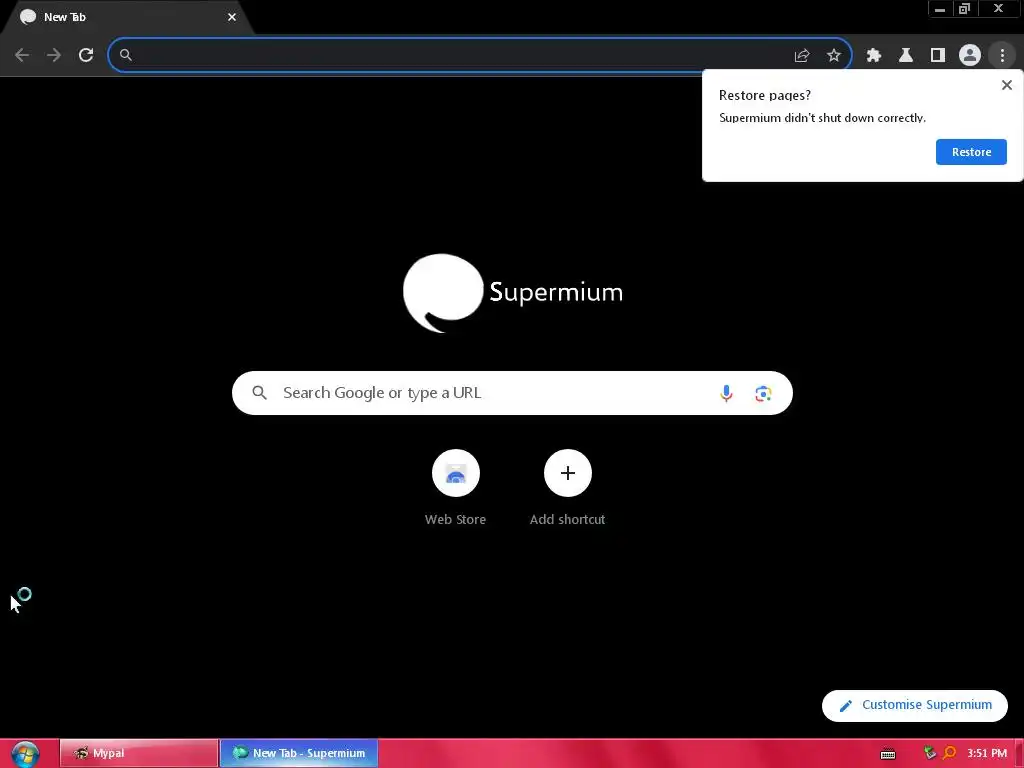Start voice search with the microphone icon
The height and width of the screenshot is (768, 1024).
click(726, 393)
